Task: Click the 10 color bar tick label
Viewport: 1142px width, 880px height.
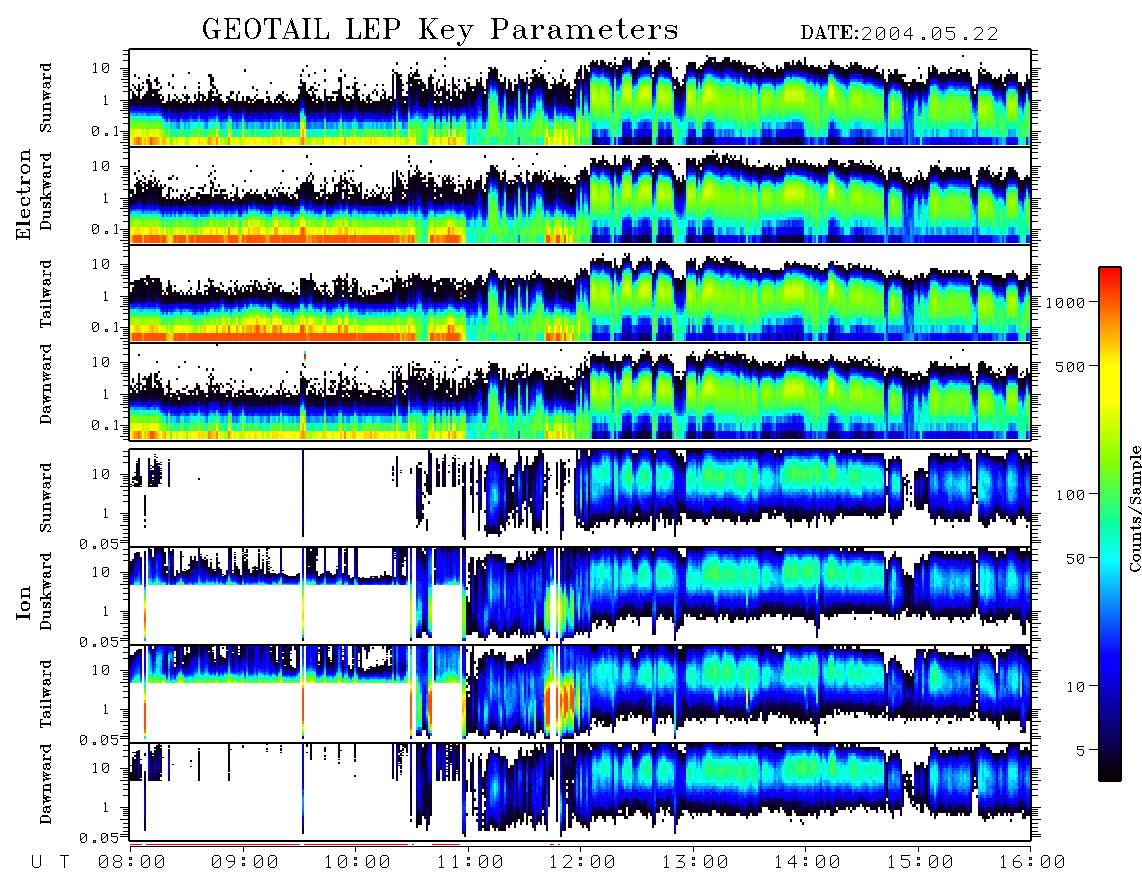Action: point(1075,686)
